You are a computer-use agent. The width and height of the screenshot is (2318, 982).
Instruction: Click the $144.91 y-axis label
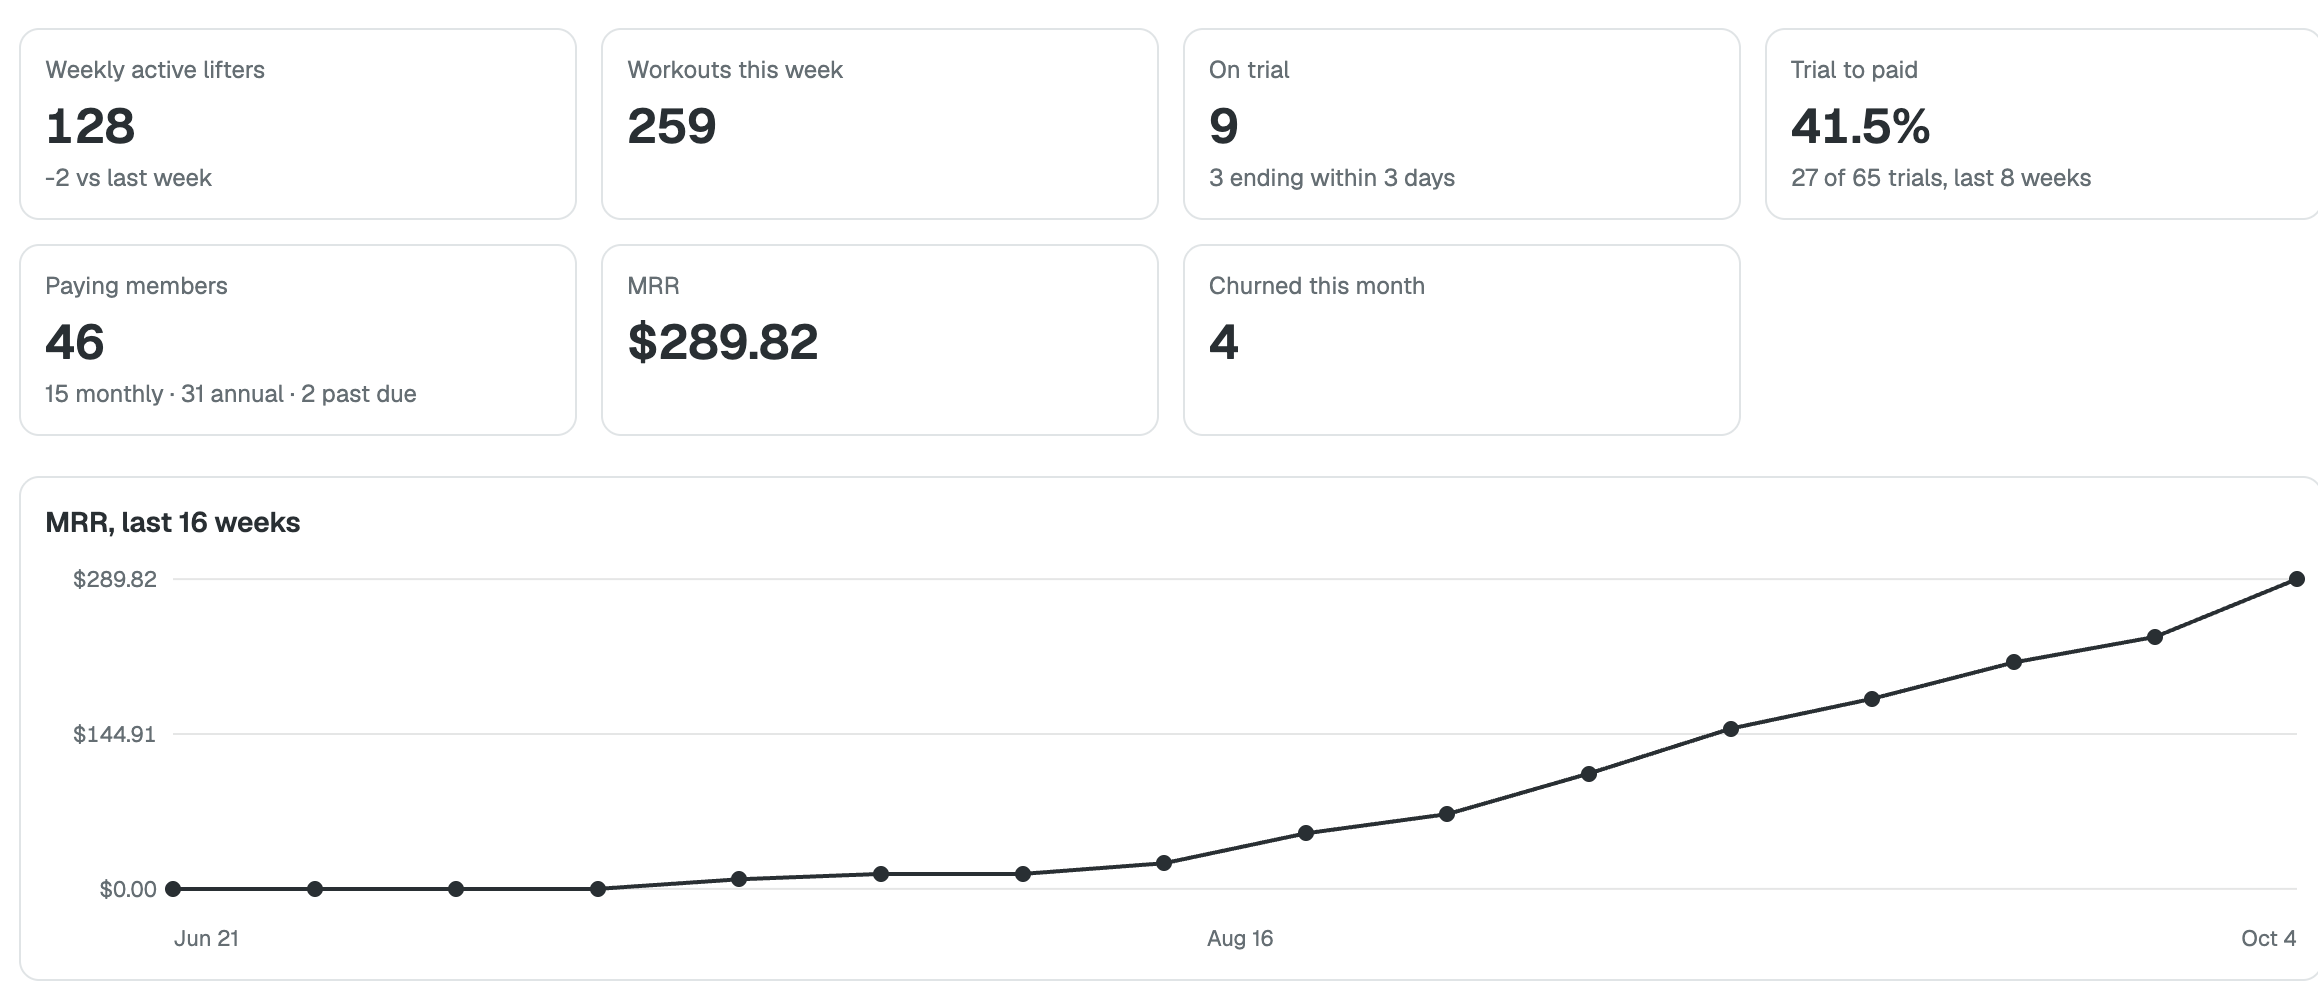(x=115, y=734)
